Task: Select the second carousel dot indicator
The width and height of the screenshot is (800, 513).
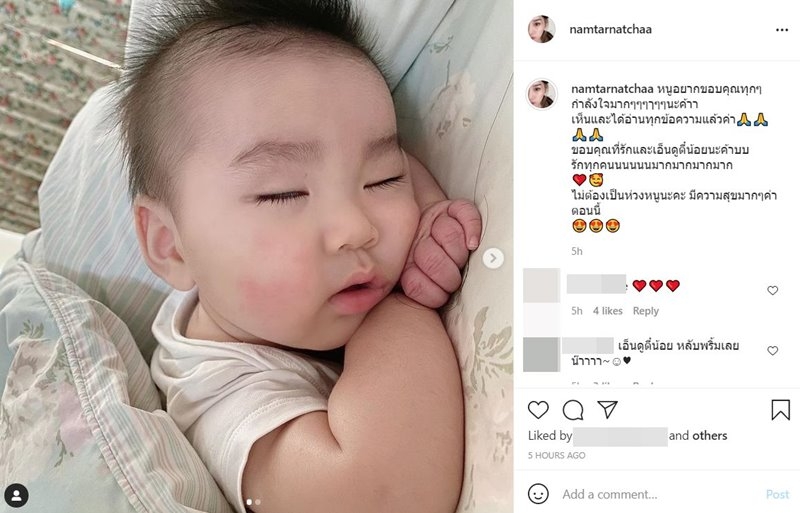Action: (x=258, y=502)
